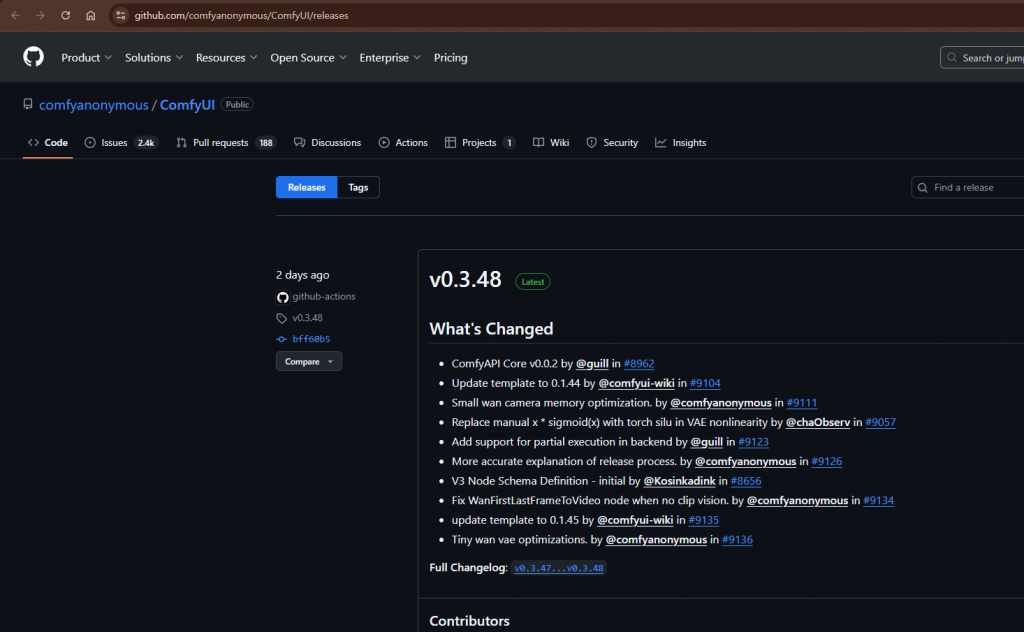Open pull request #9134
This screenshot has height=632, width=1024.
tap(878, 501)
